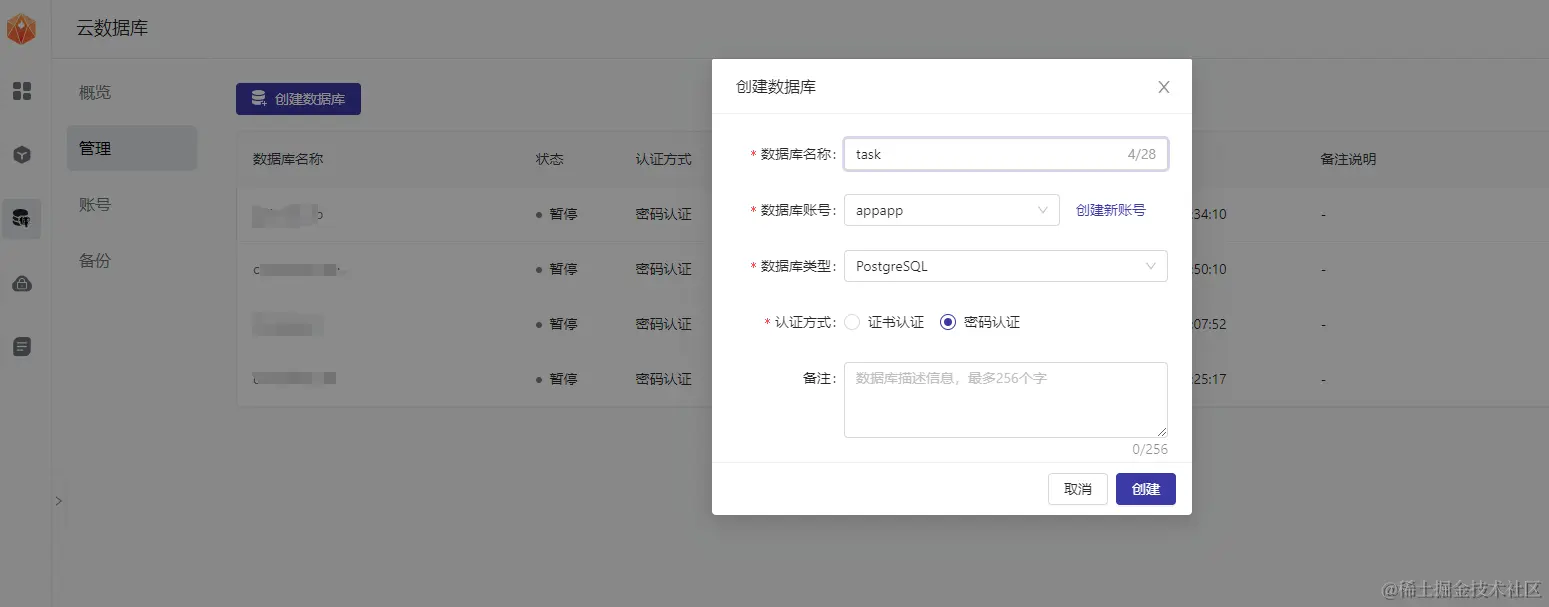The height and width of the screenshot is (607, 1549).
Task: Click the lock security icon in sidebar
Action: pos(22,283)
